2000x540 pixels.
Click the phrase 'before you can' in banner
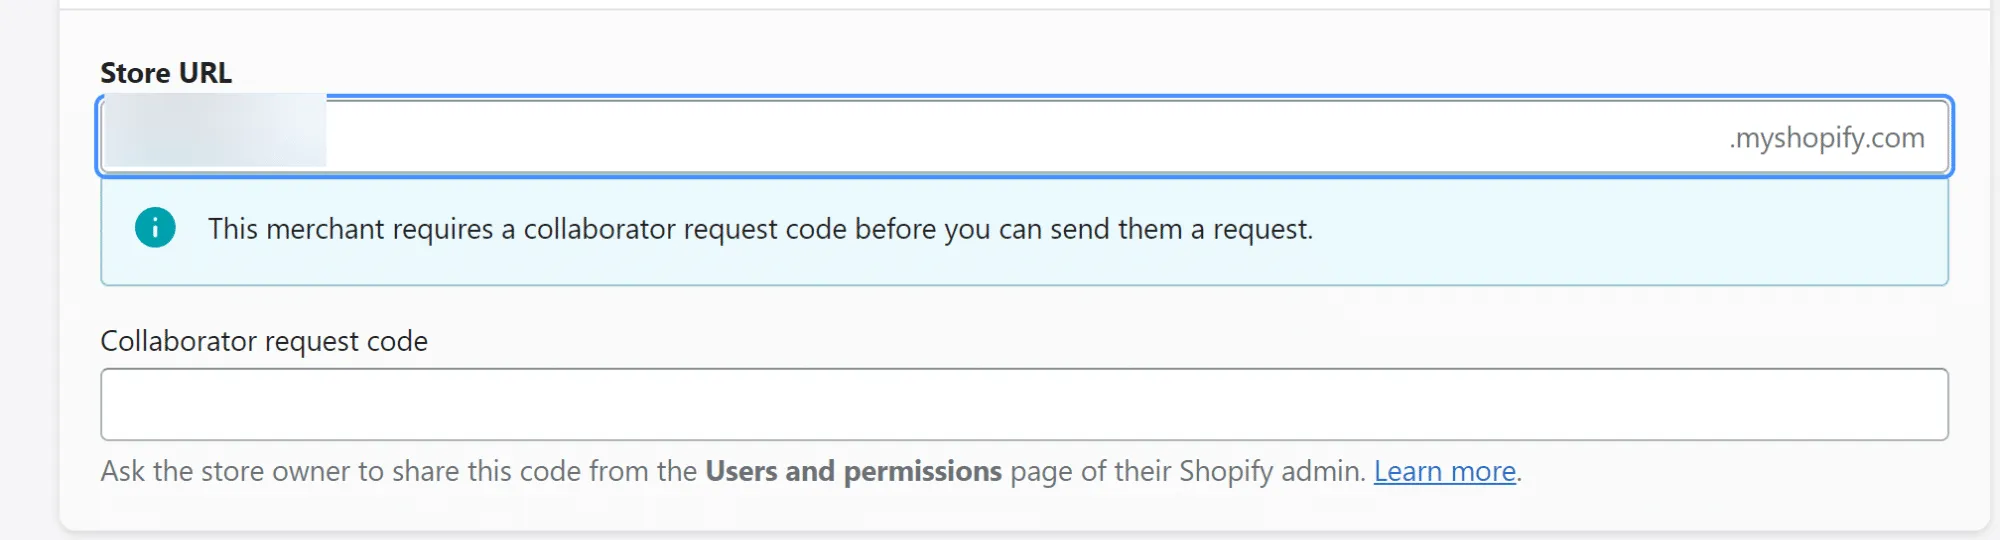coord(947,229)
